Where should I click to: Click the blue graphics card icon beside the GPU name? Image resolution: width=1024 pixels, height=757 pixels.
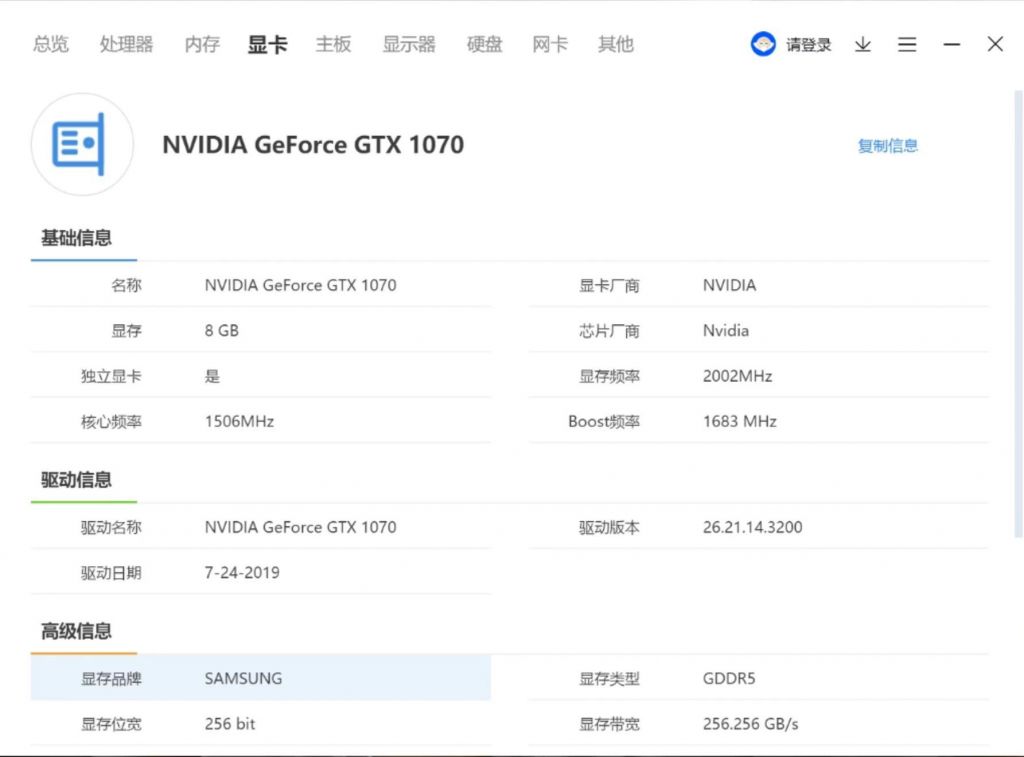coord(82,143)
